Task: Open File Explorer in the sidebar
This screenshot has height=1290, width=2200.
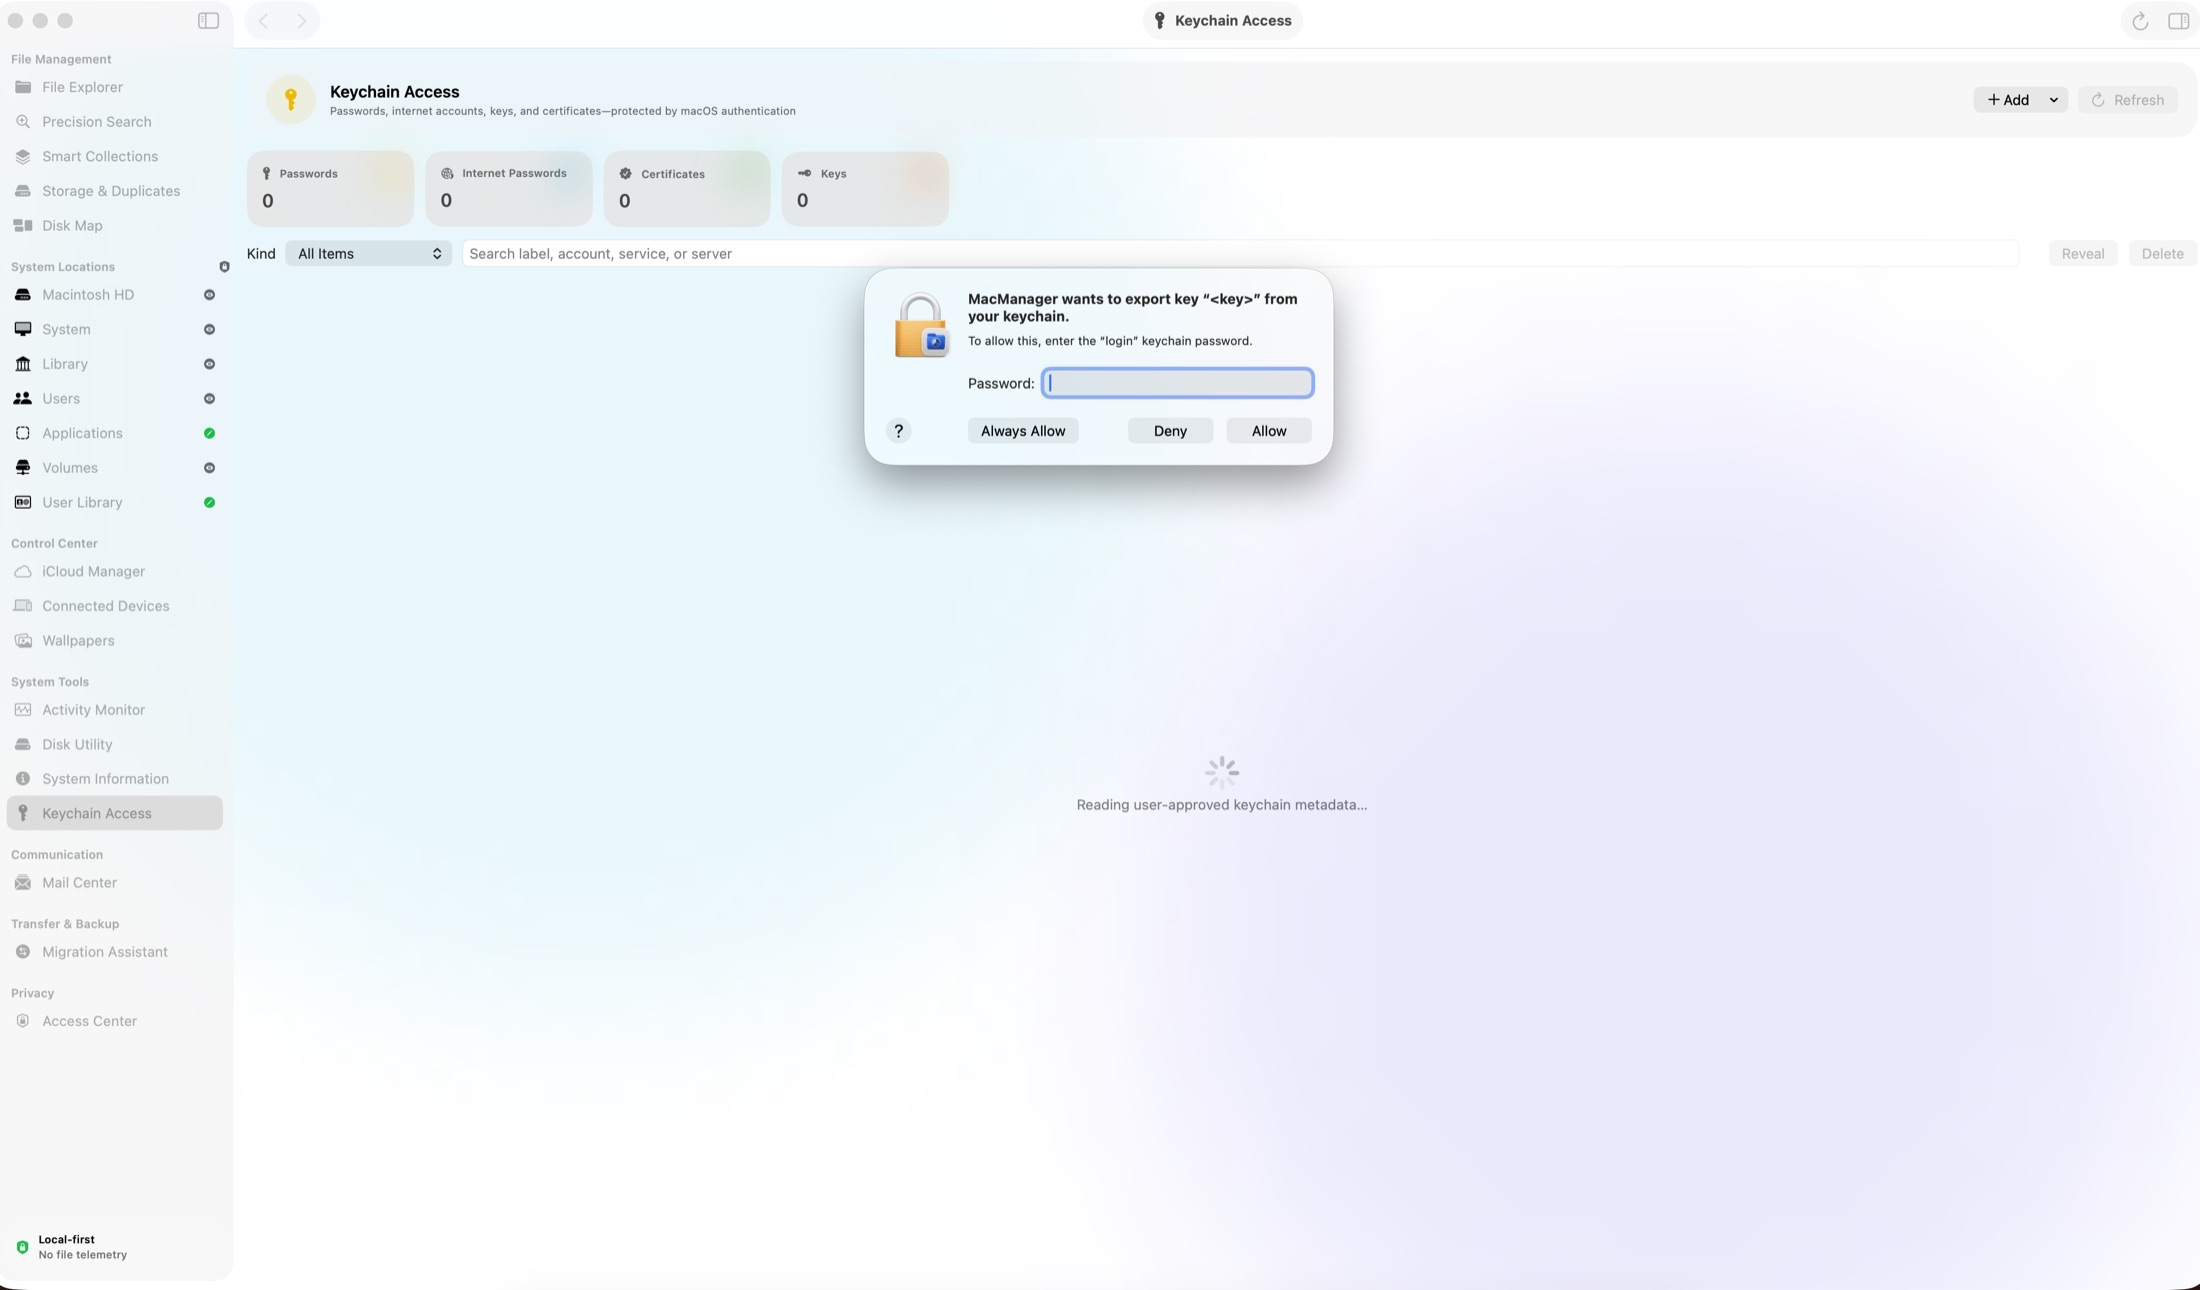Action: (114, 87)
